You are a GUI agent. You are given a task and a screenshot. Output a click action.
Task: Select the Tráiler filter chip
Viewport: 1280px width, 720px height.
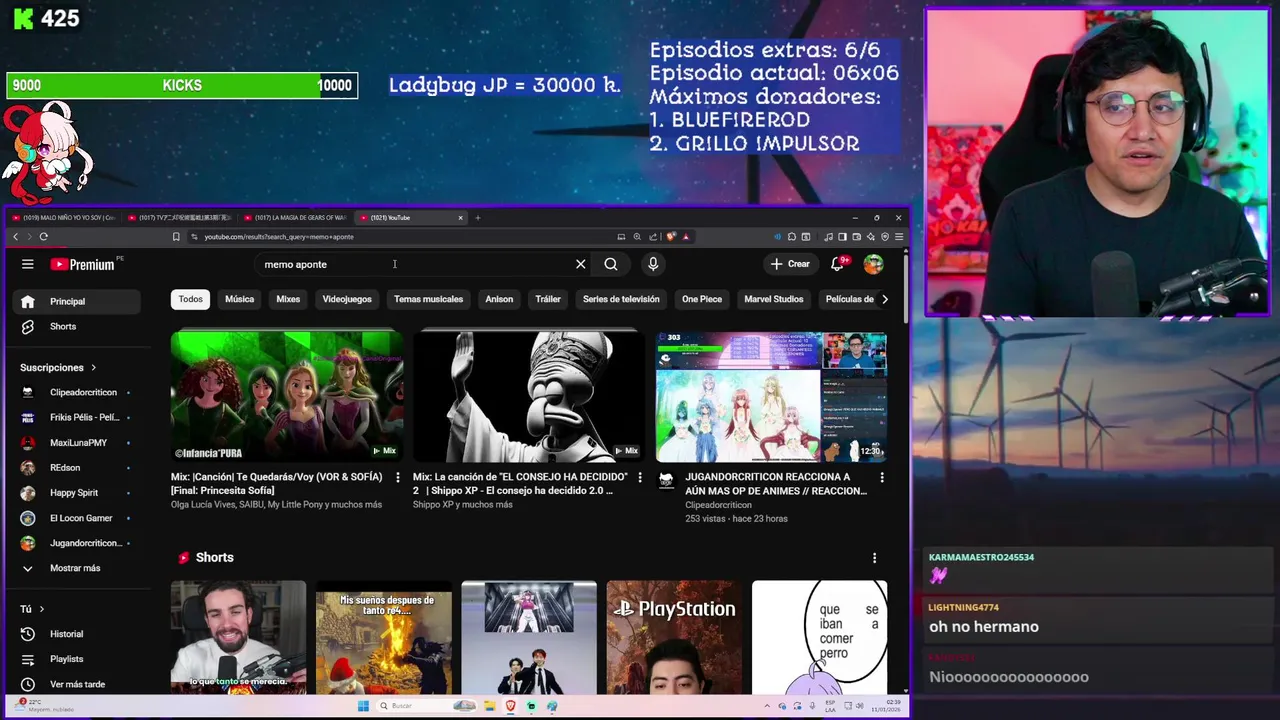tap(548, 299)
